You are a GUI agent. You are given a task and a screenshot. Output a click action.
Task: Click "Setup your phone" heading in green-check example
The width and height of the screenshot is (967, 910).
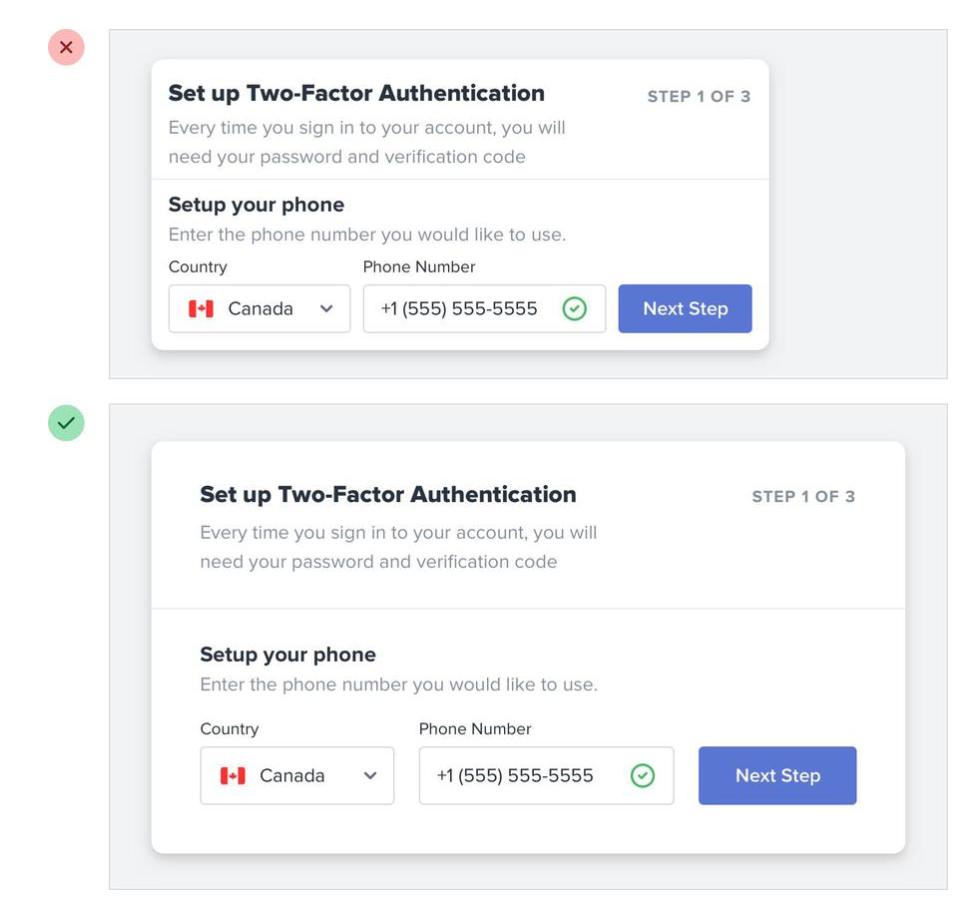(288, 655)
